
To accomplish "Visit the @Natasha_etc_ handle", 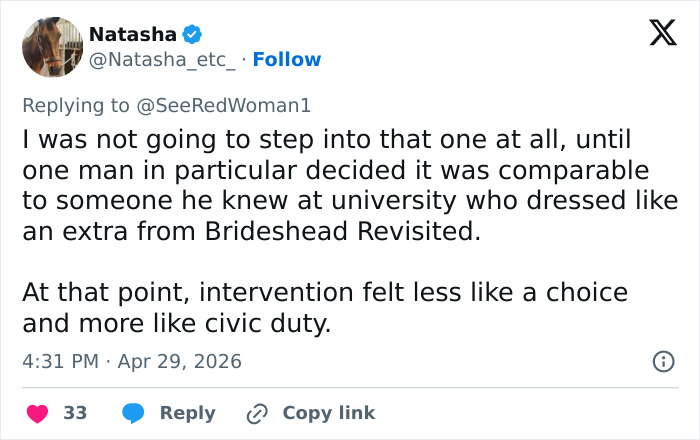I will 163,60.
